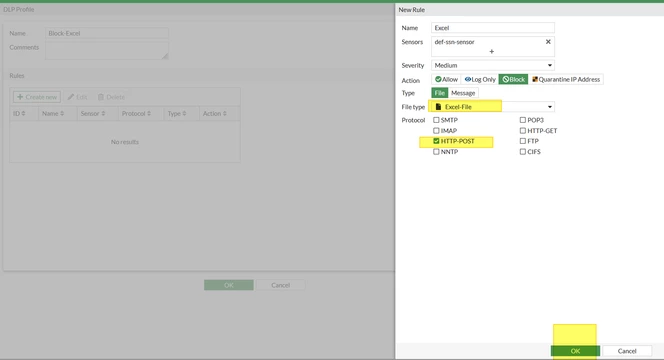Enable the IMAP protocol checkbox

(436, 130)
